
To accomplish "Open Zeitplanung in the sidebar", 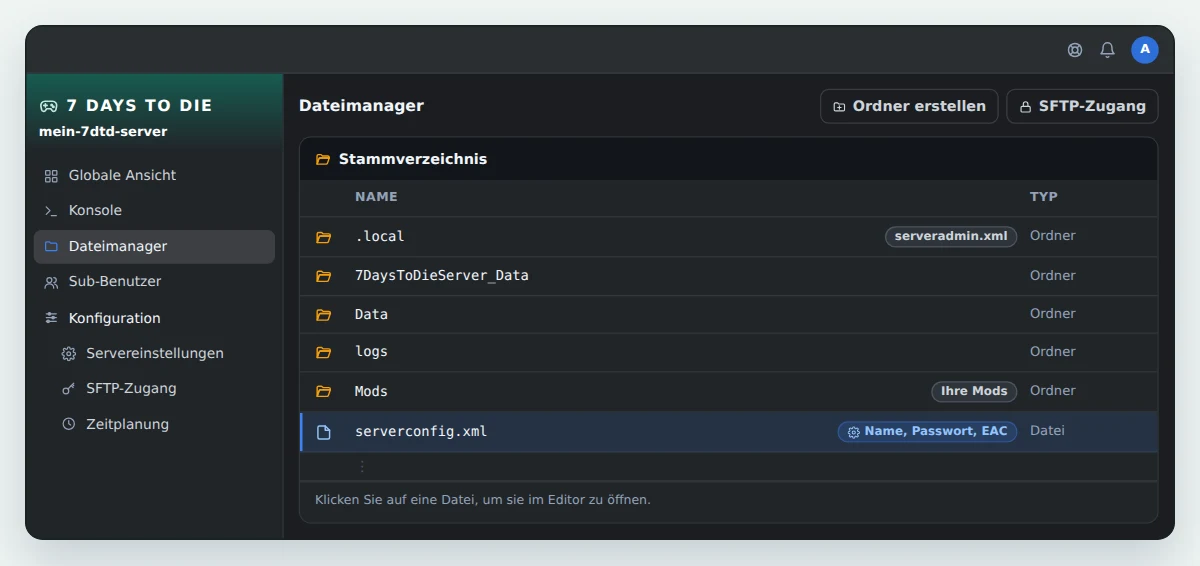I will click(x=154, y=424).
